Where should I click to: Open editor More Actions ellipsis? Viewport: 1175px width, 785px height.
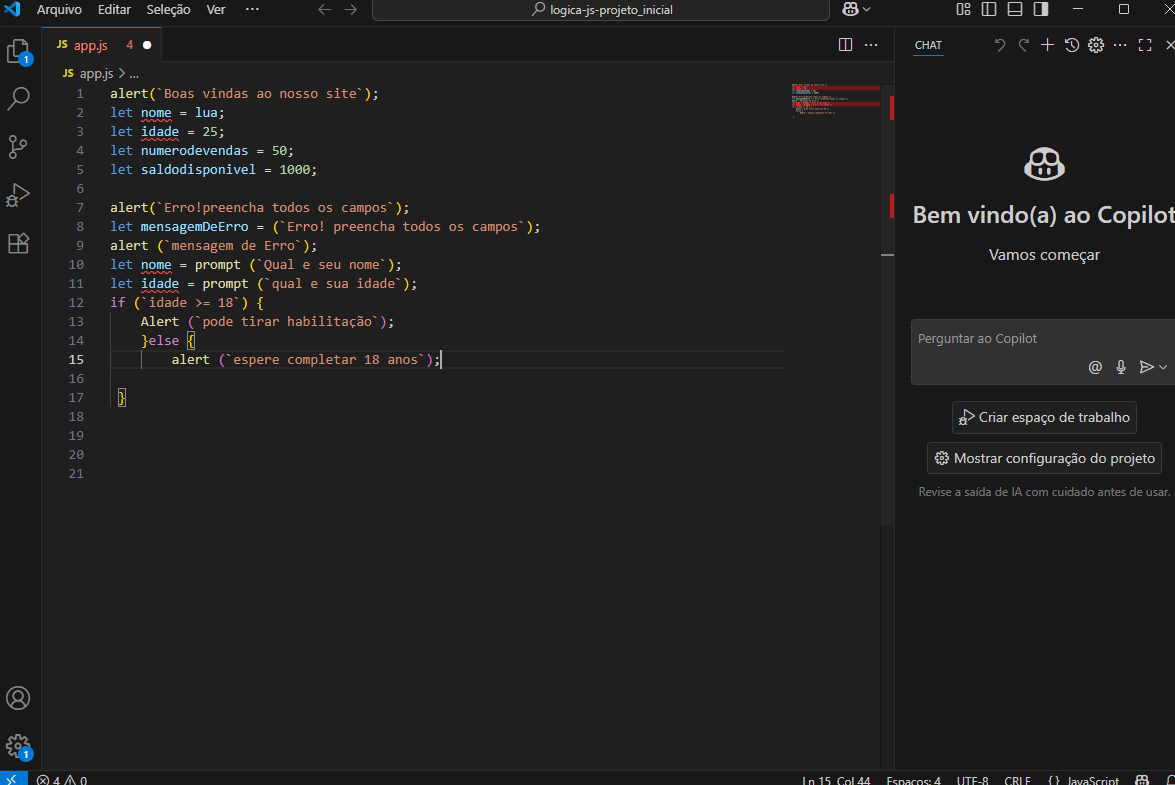[871, 45]
